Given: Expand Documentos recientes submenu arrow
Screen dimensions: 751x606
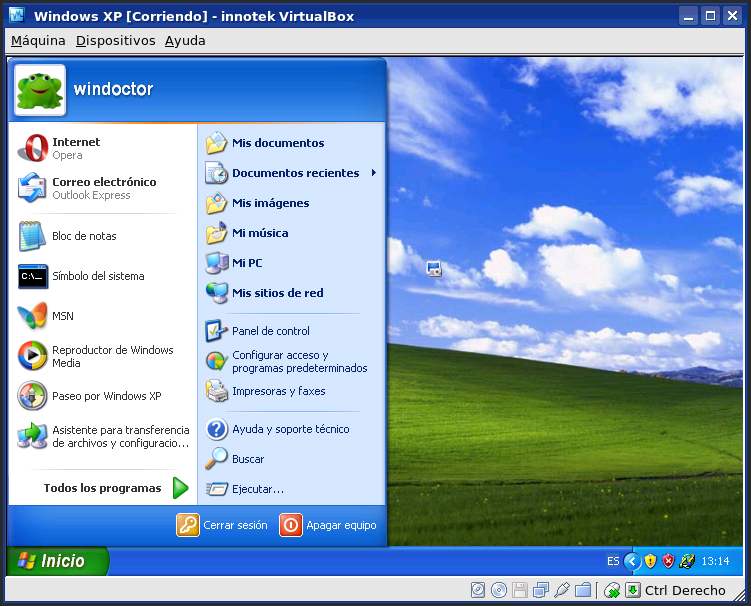Looking at the screenshot, I should (373, 173).
